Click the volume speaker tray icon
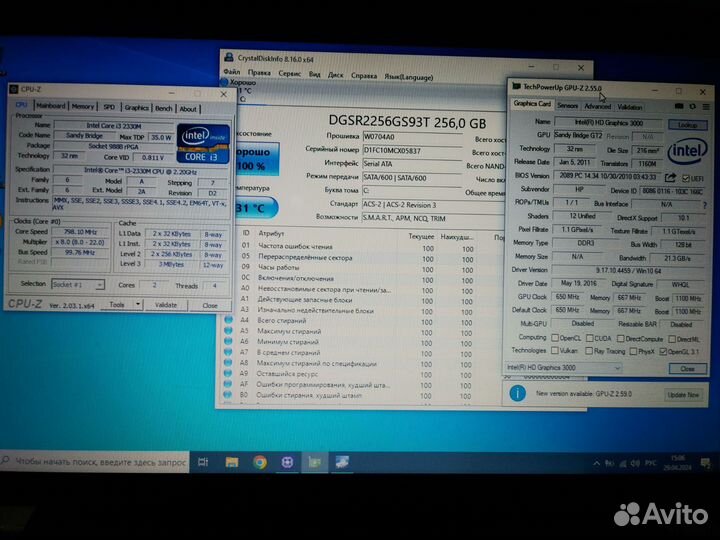Image resolution: width=720 pixels, height=540 pixels. pyautogui.click(x=636, y=463)
